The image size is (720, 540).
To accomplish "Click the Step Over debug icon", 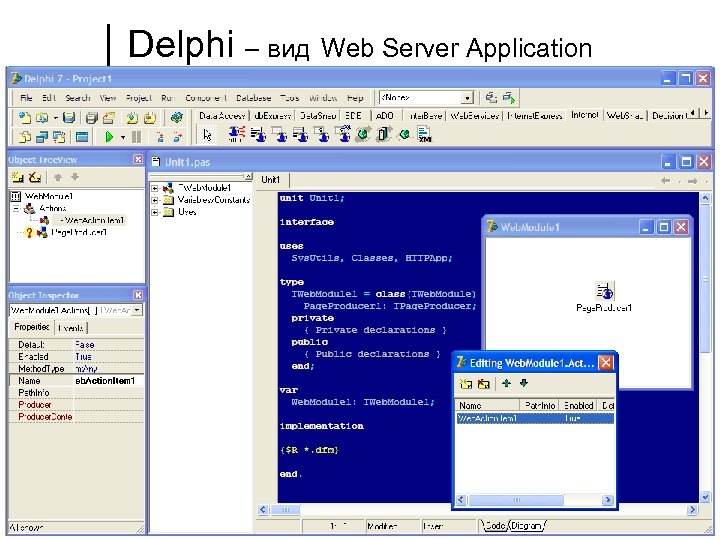I will point(178,136).
